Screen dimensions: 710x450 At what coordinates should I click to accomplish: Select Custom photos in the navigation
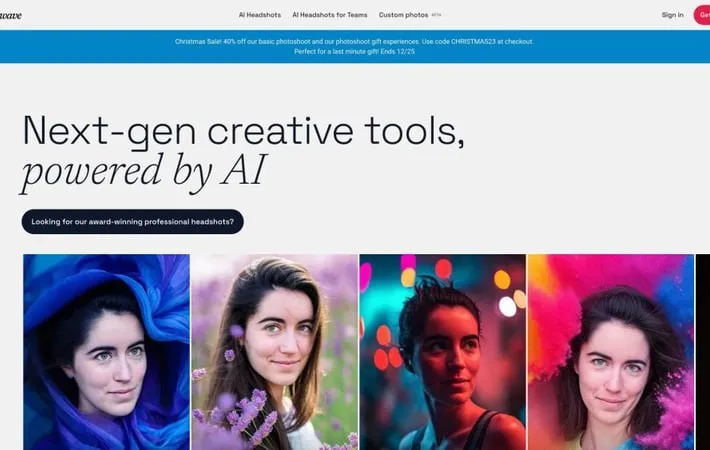tap(403, 15)
